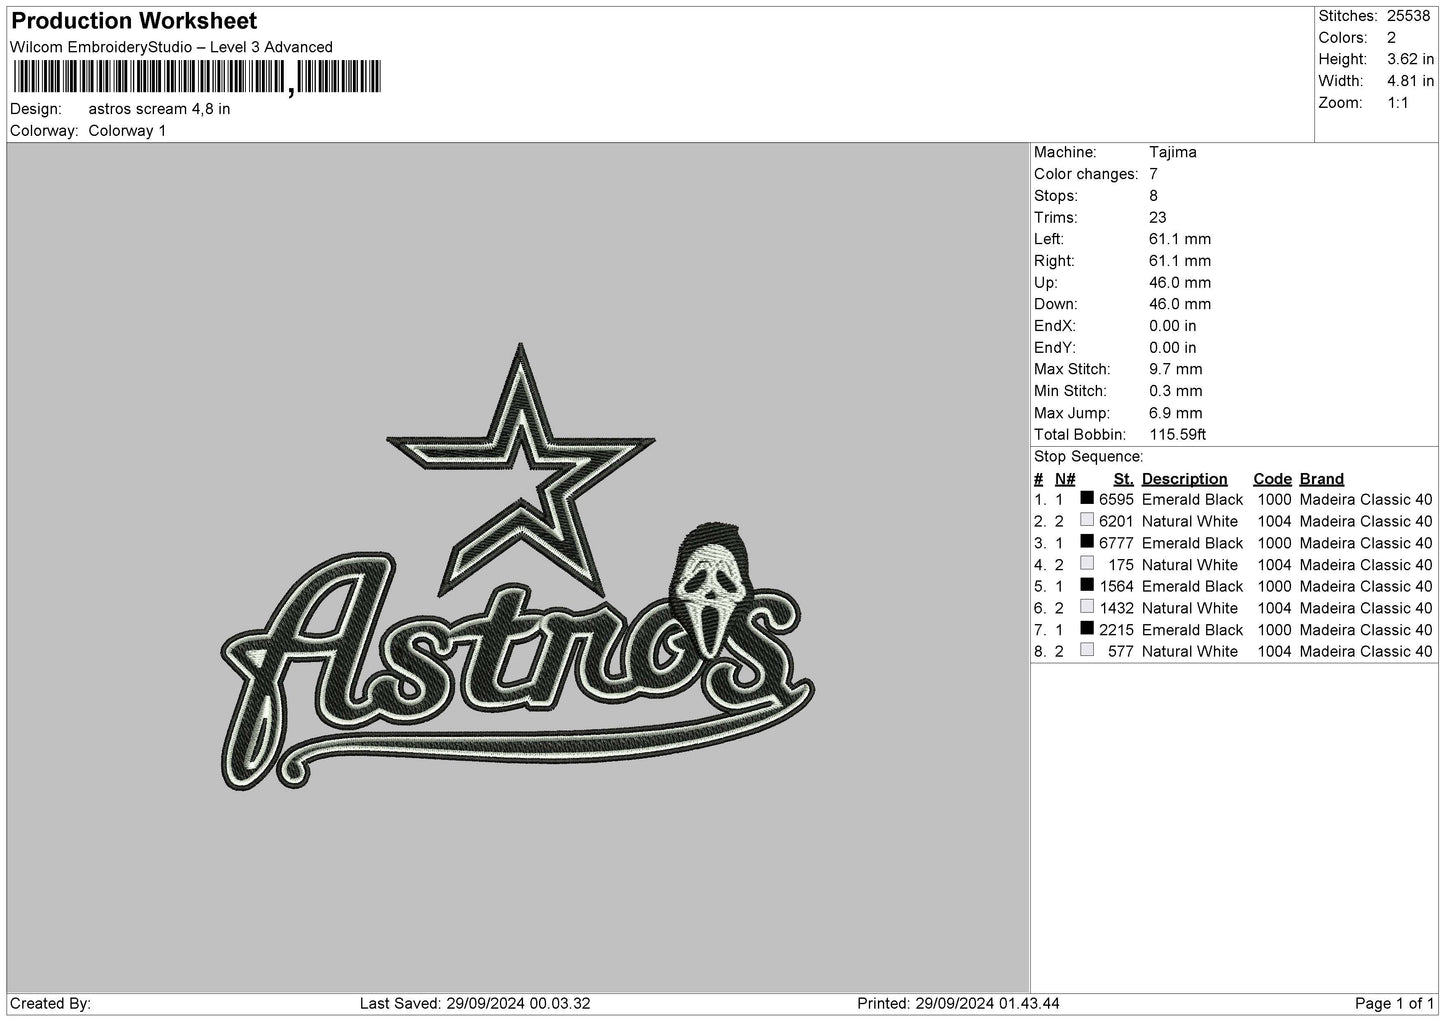
Task: Click 'Madeira Classic 40' in the 2215 row
Action: click(x=1366, y=630)
